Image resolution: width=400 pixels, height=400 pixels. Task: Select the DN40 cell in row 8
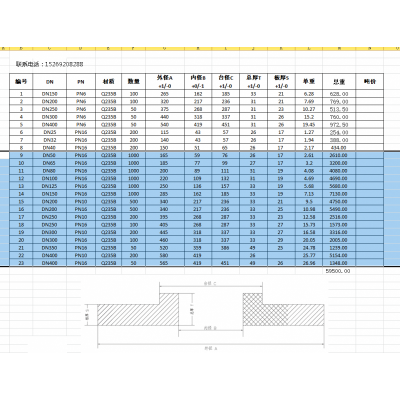50,148
